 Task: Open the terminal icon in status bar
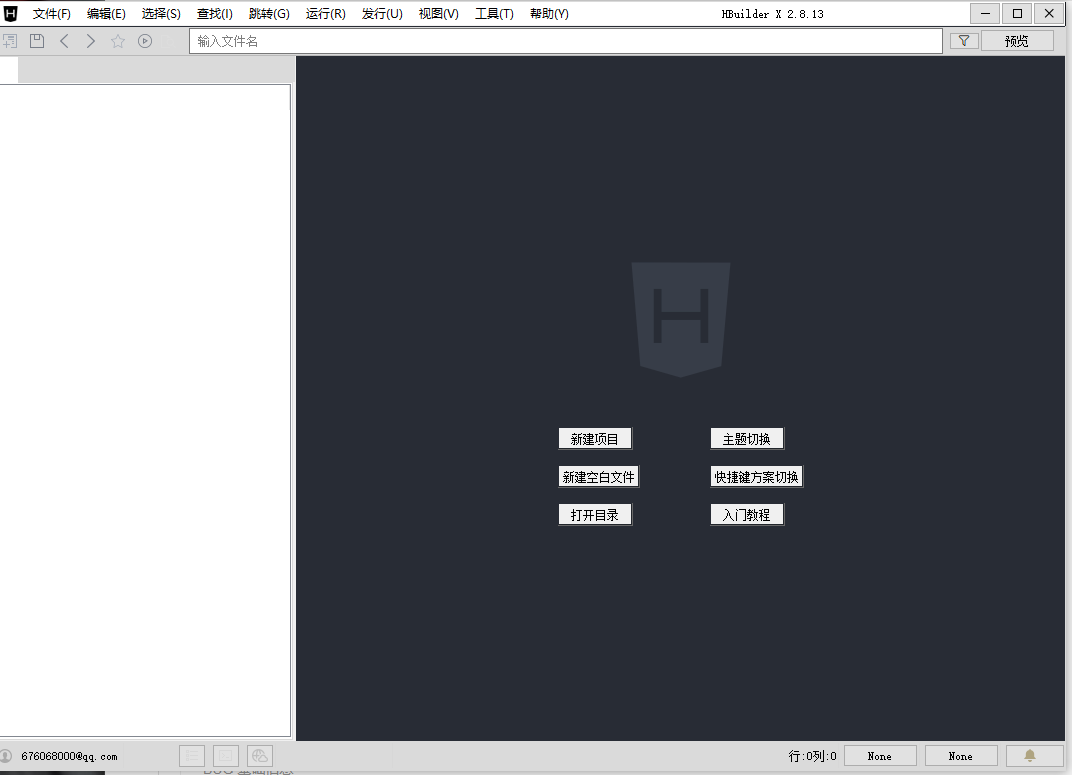tap(226, 756)
